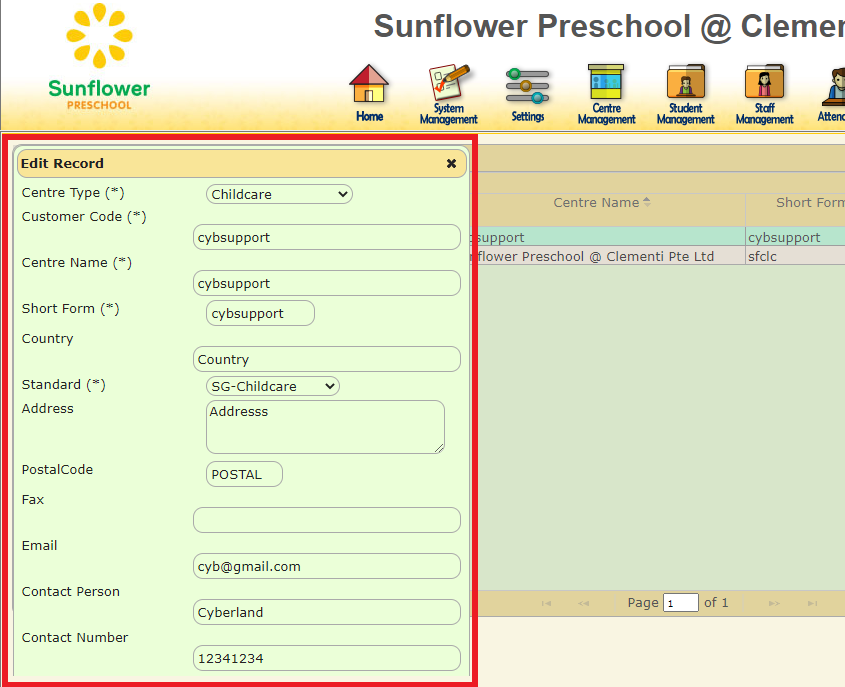This screenshot has width=845, height=687.
Task: Click the Country input field
Action: coord(327,359)
